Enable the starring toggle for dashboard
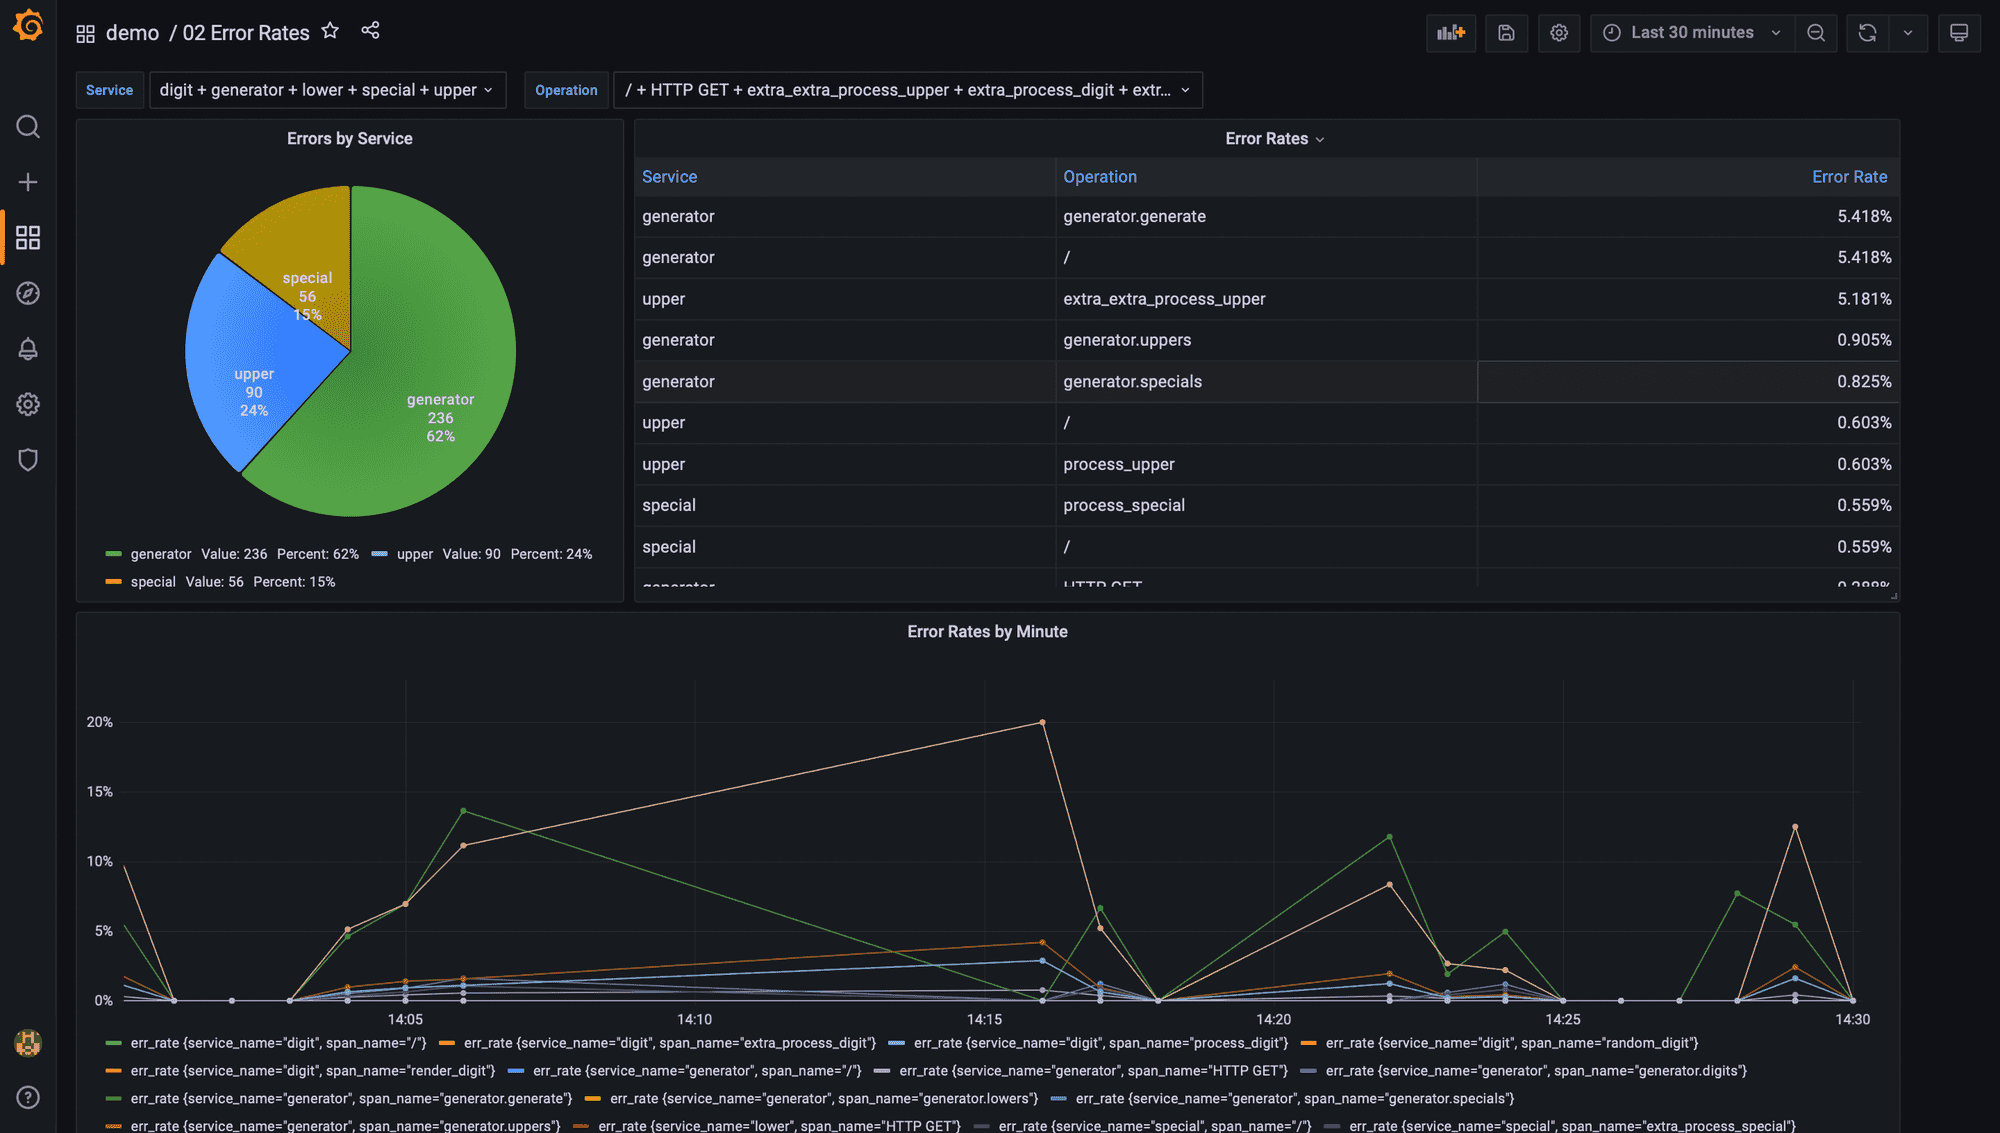The width and height of the screenshot is (2000, 1133). tap(330, 30)
